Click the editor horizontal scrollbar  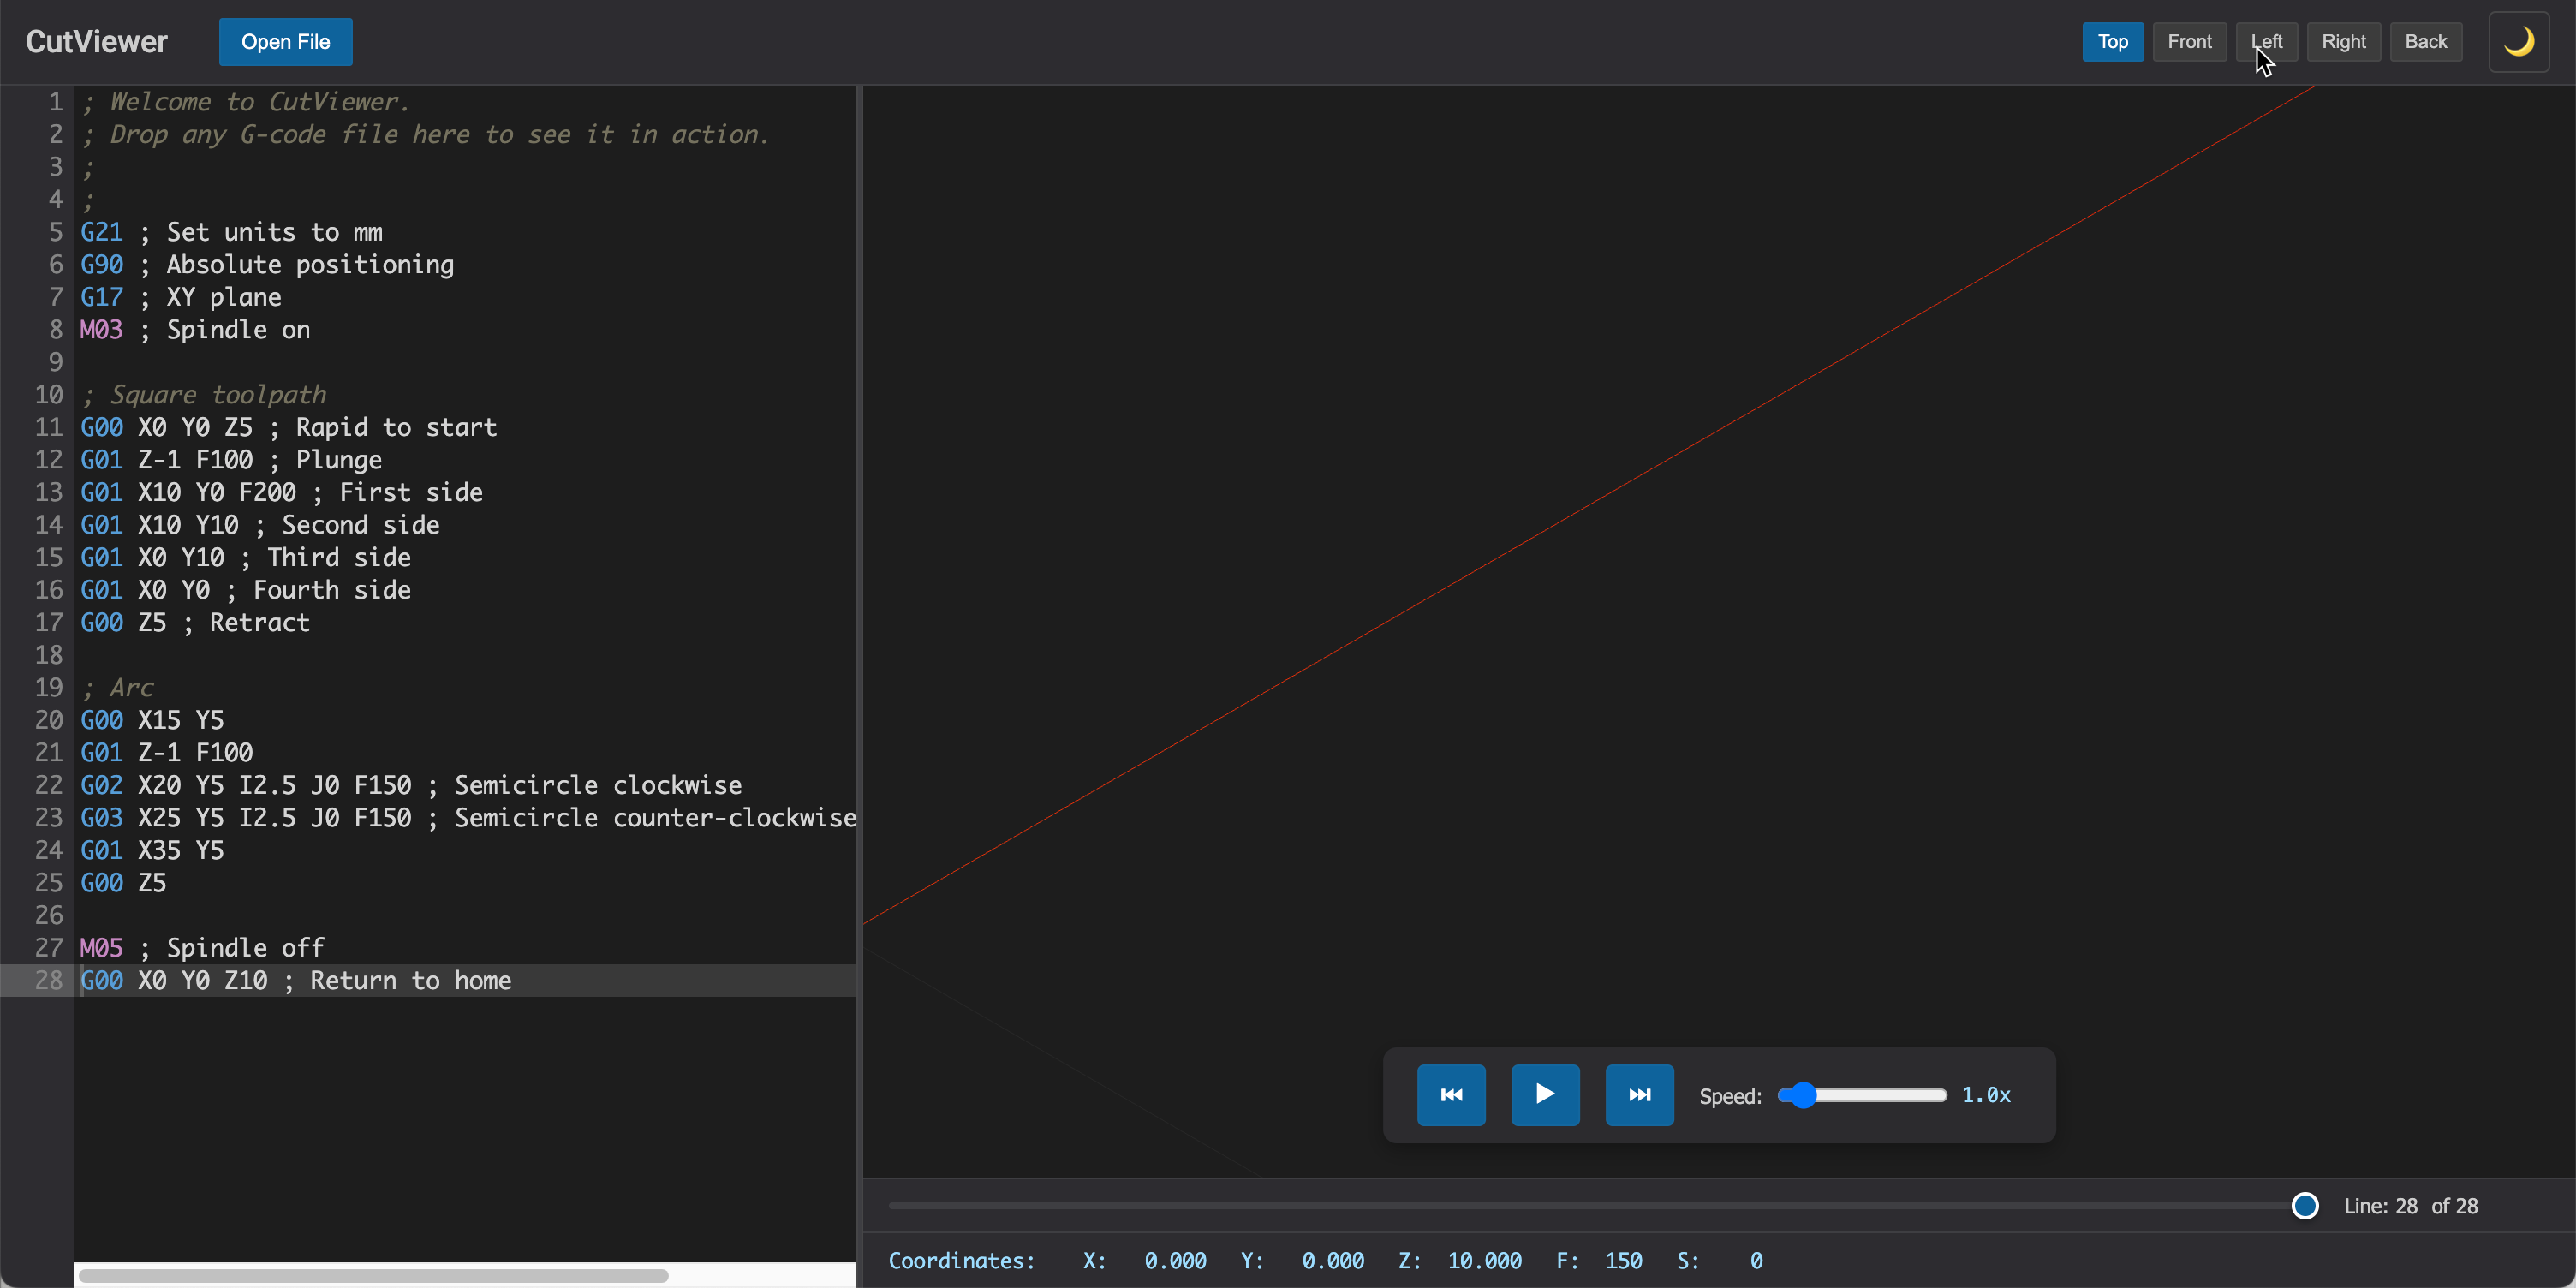[x=373, y=1275]
